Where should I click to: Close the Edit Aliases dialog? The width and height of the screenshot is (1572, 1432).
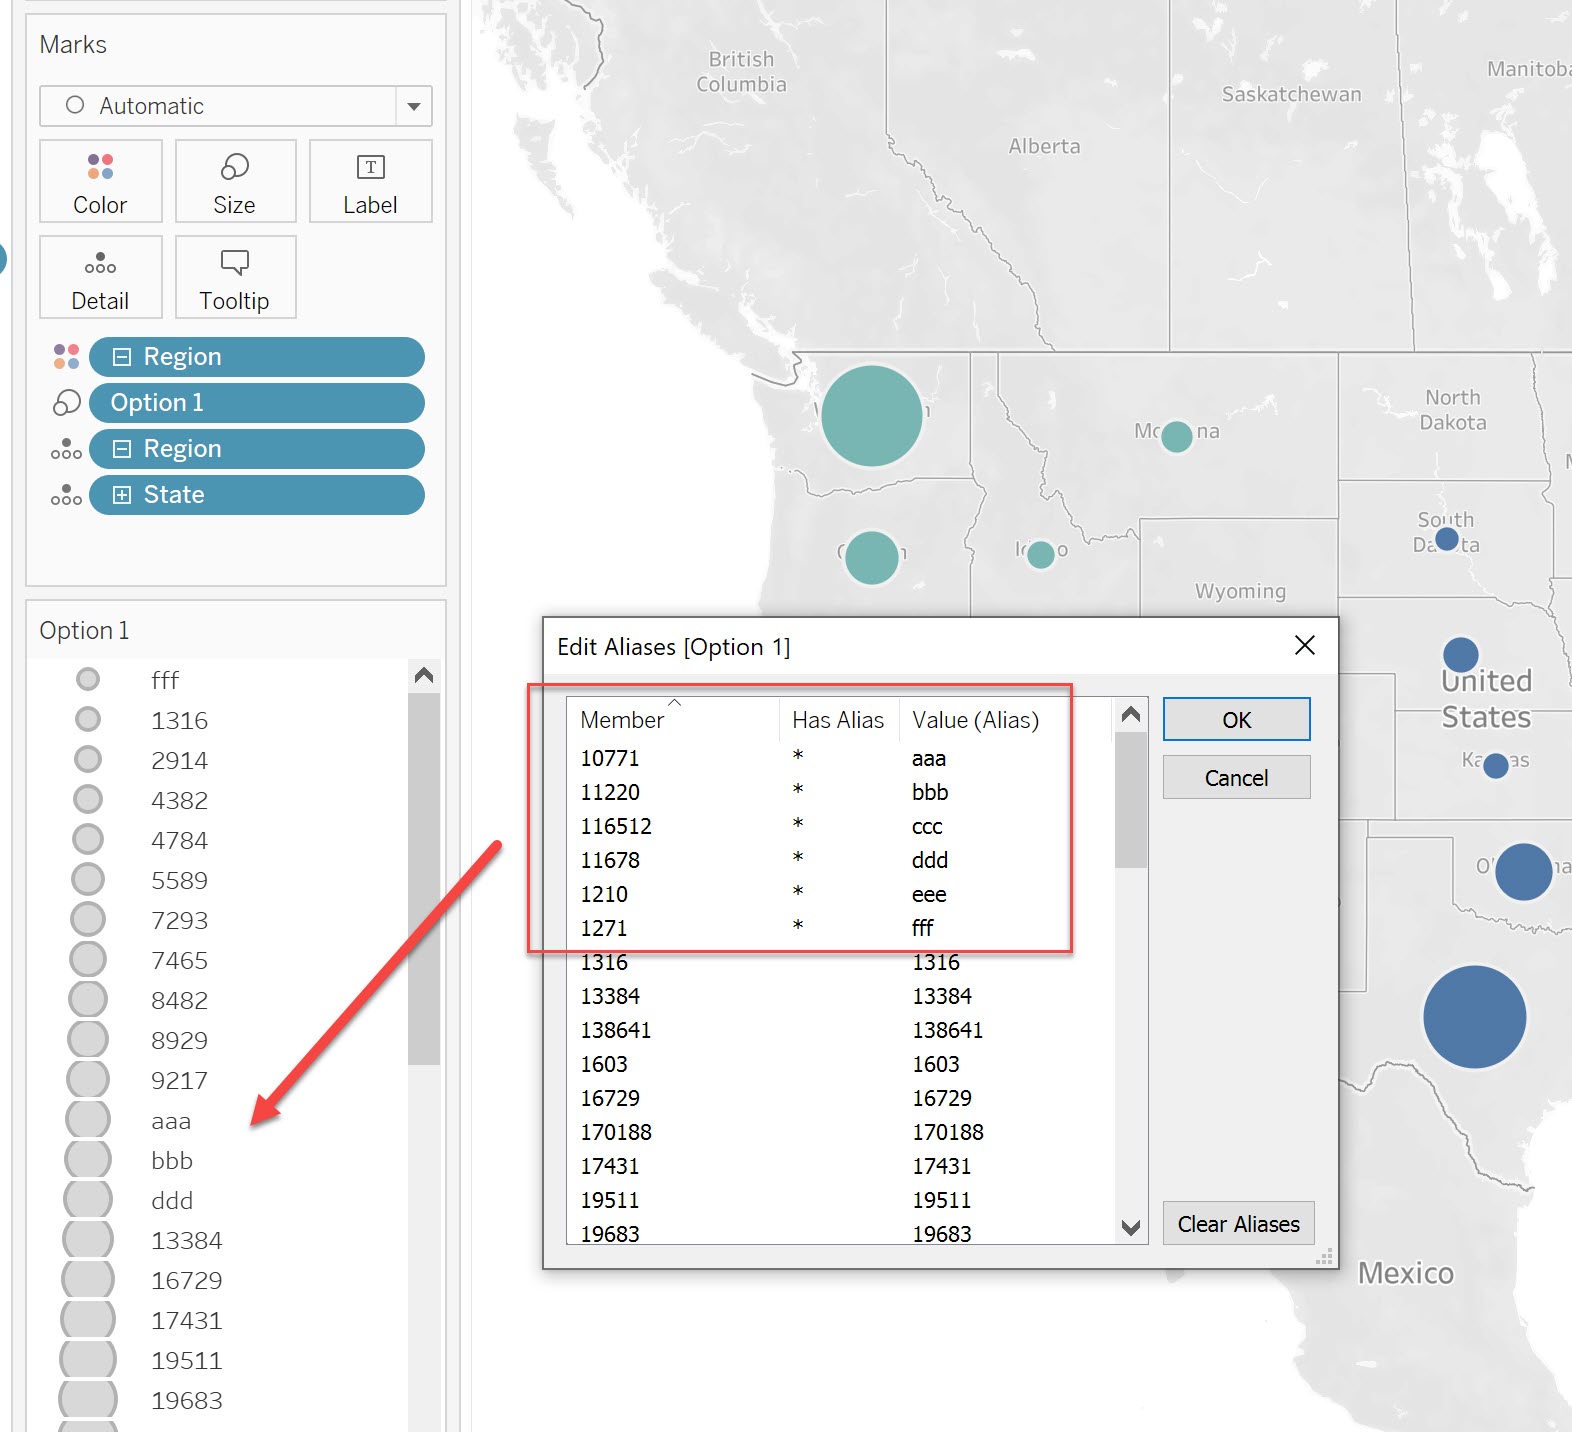1305,646
